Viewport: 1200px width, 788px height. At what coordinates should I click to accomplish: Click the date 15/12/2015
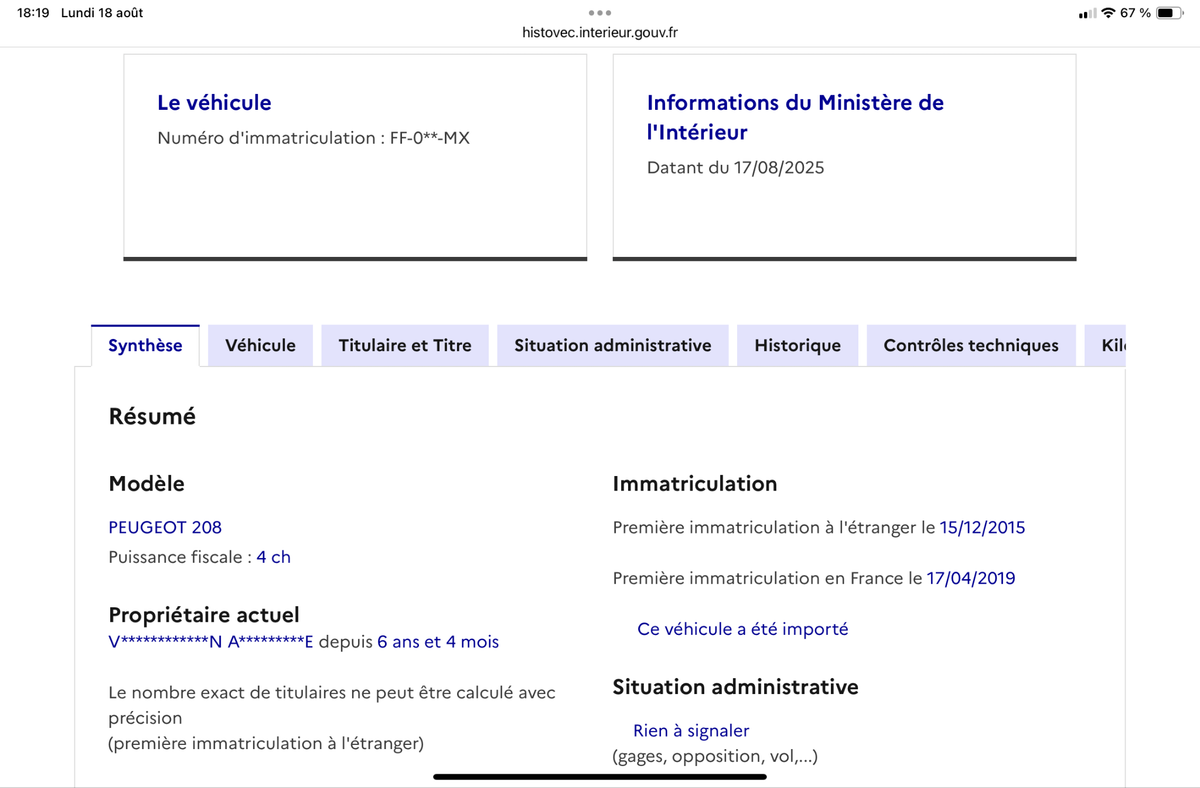[x=982, y=527]
